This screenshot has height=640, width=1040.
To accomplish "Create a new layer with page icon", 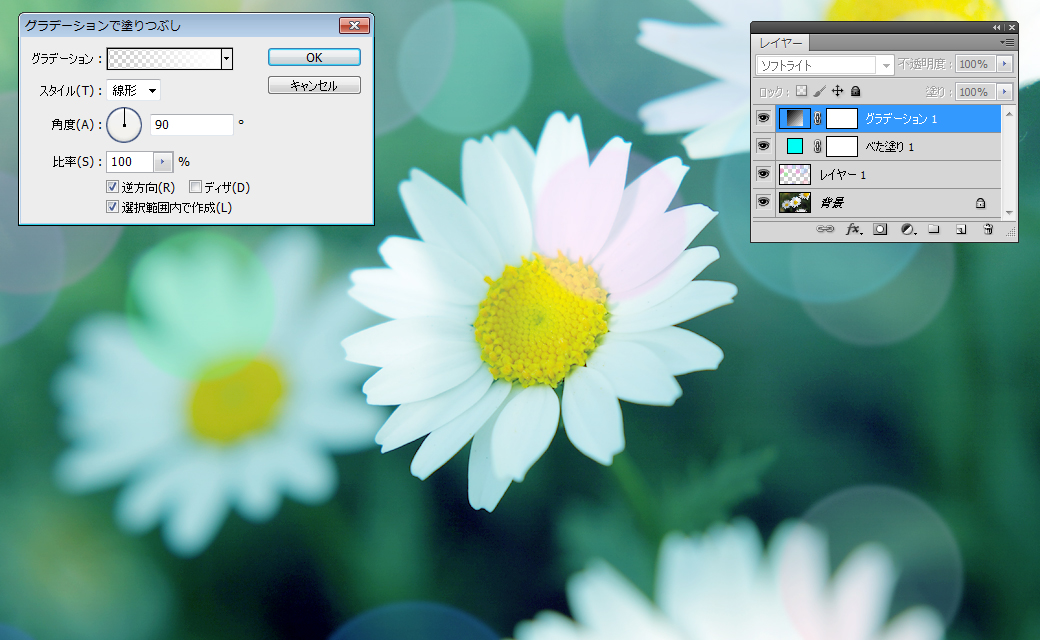I will [961, 229].
